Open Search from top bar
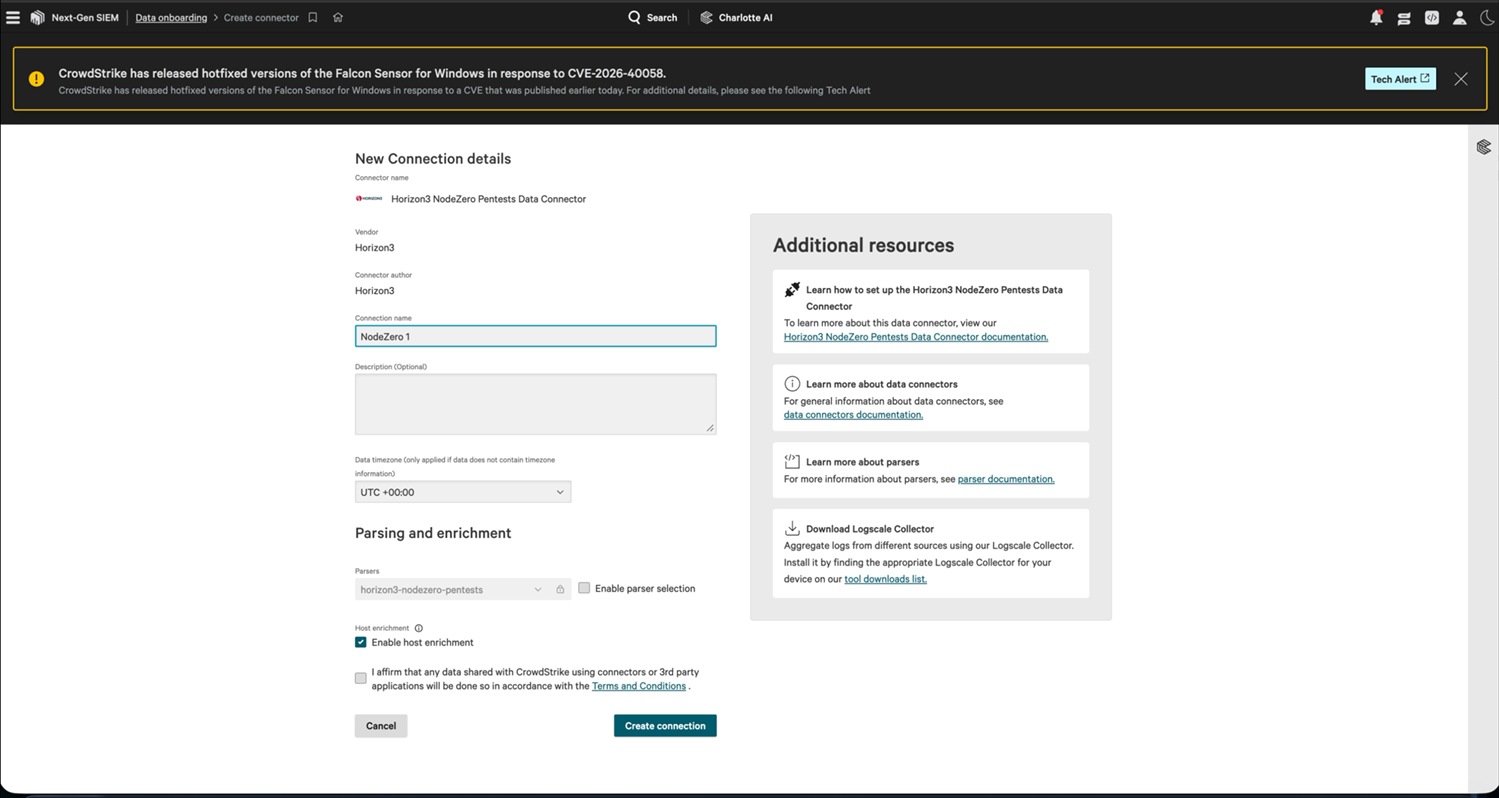 point(652,18)
